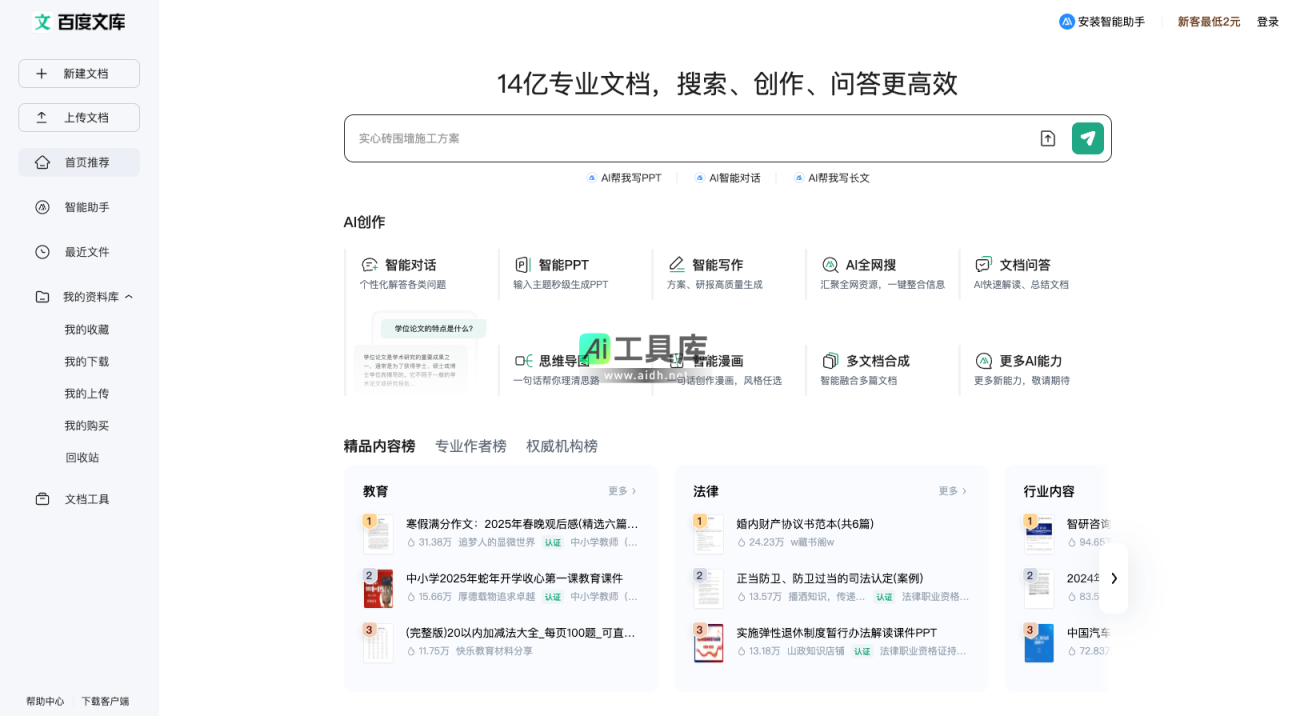Launch AI全网搜 search
The image size is (1292, 716).
point(868,264)
